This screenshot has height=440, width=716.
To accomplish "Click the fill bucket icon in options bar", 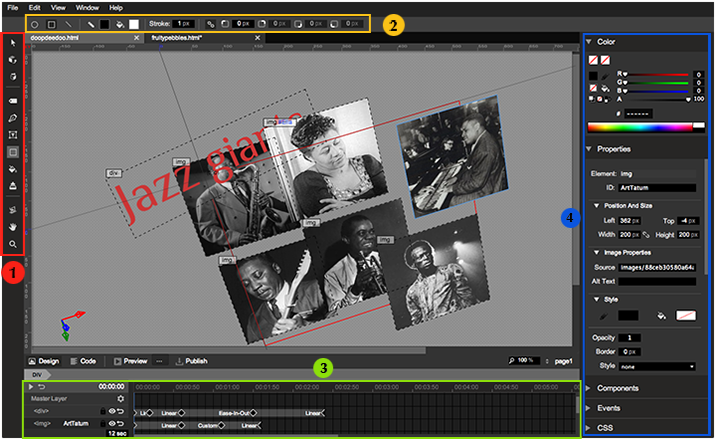I will [120, 24].
